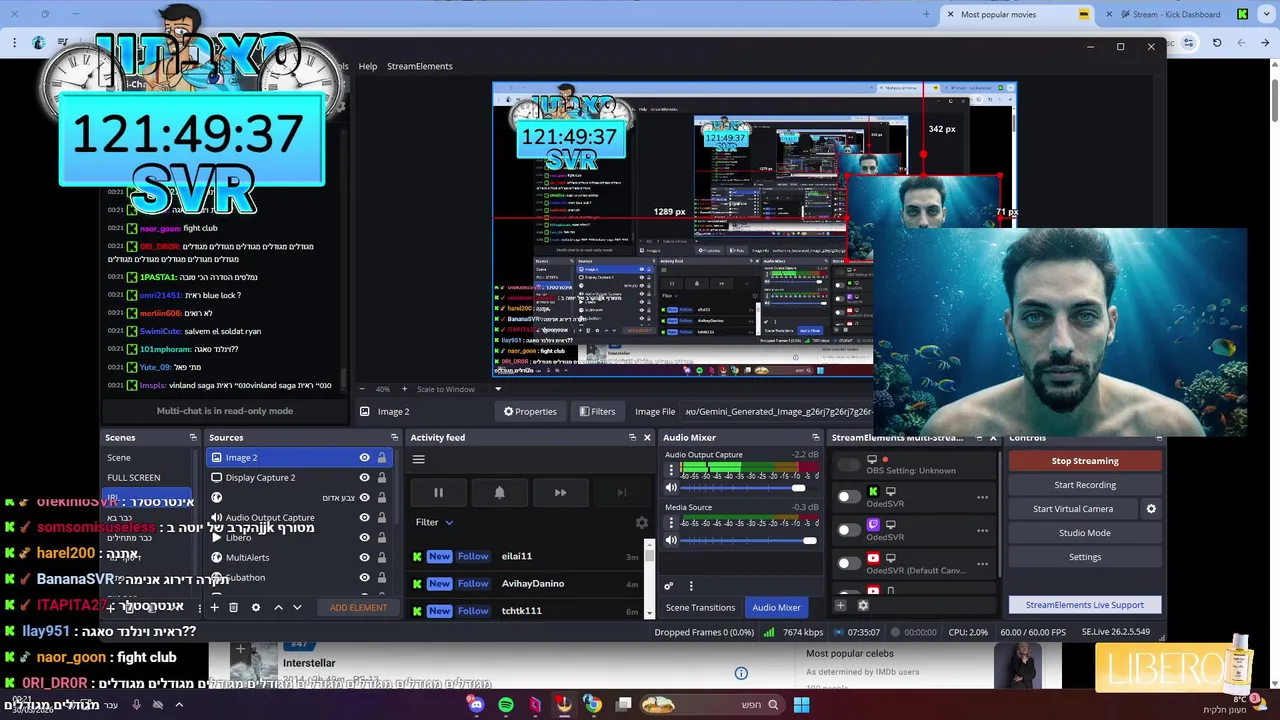Screen dimensions: 1280x720
Task: Add a multi-stream destination with plus
Action: (840, 605)
